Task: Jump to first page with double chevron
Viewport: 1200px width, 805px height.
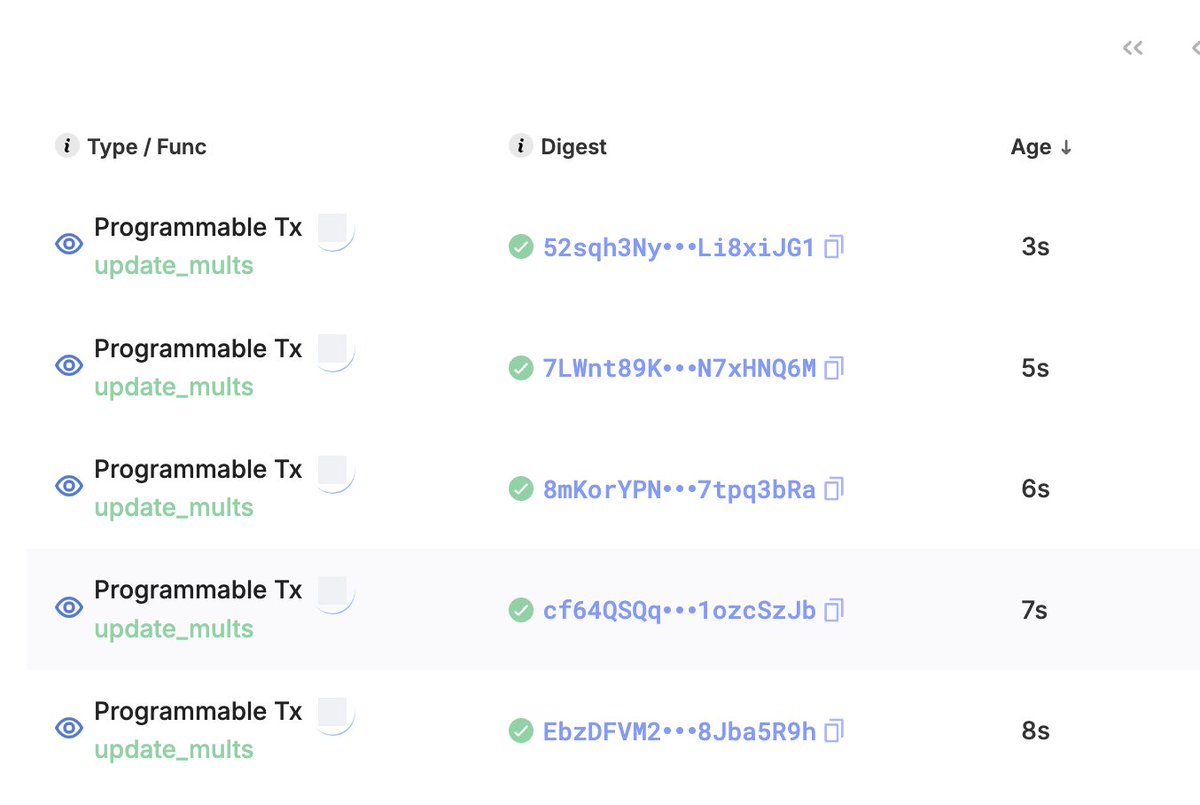Action: [x=1132, y=48]
